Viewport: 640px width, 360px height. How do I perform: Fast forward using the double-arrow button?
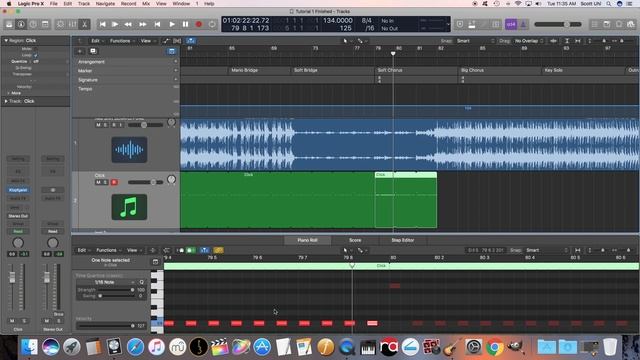143,24
